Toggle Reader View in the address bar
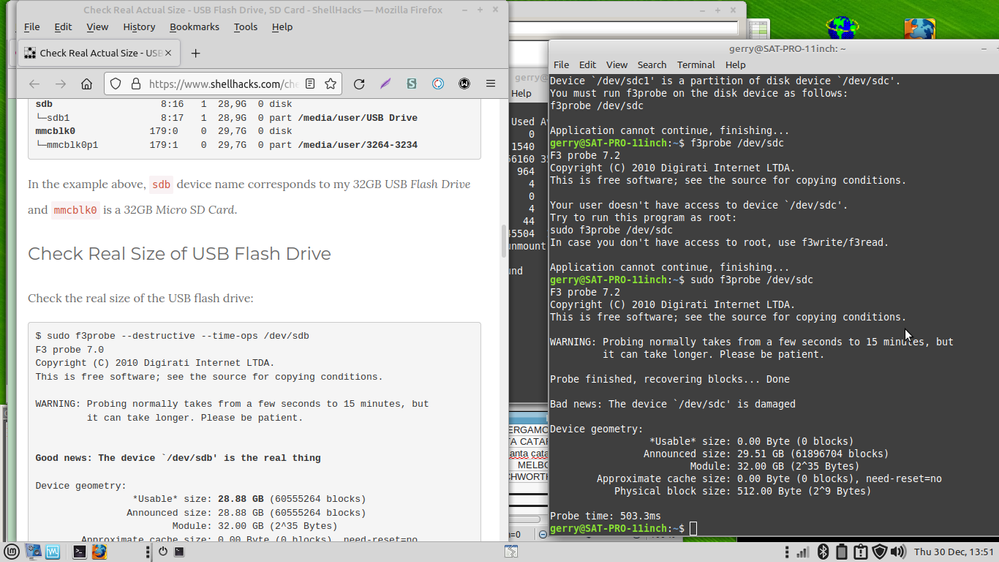 310,84
